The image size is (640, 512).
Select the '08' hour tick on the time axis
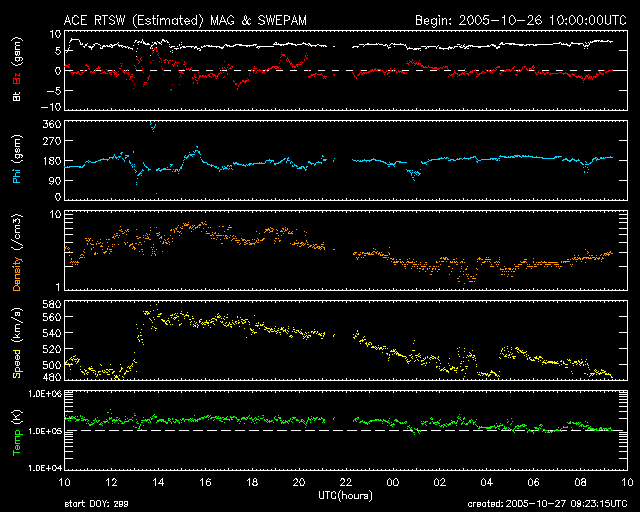coord(580,482)
